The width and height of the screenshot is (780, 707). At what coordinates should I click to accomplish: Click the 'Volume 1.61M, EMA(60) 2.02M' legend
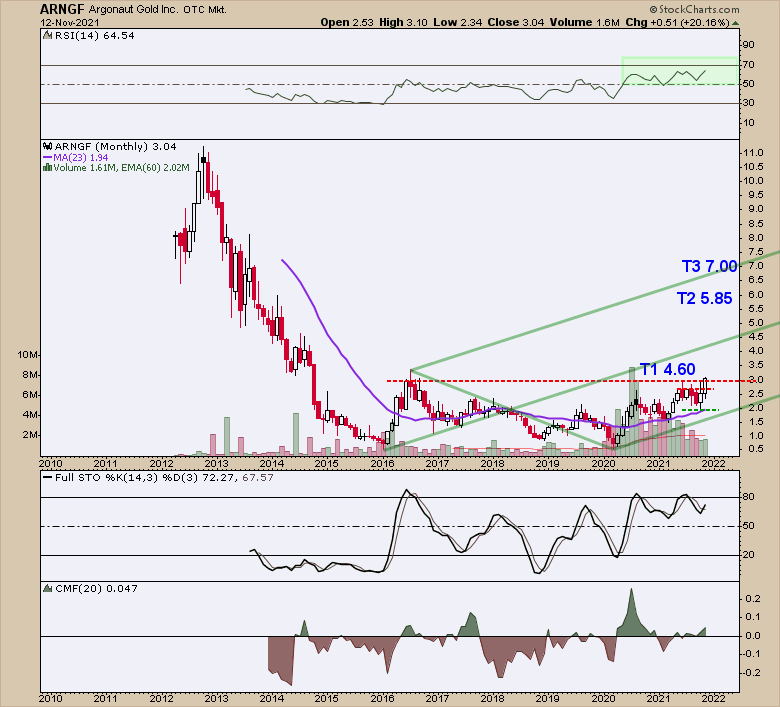[x=121, y=168]
